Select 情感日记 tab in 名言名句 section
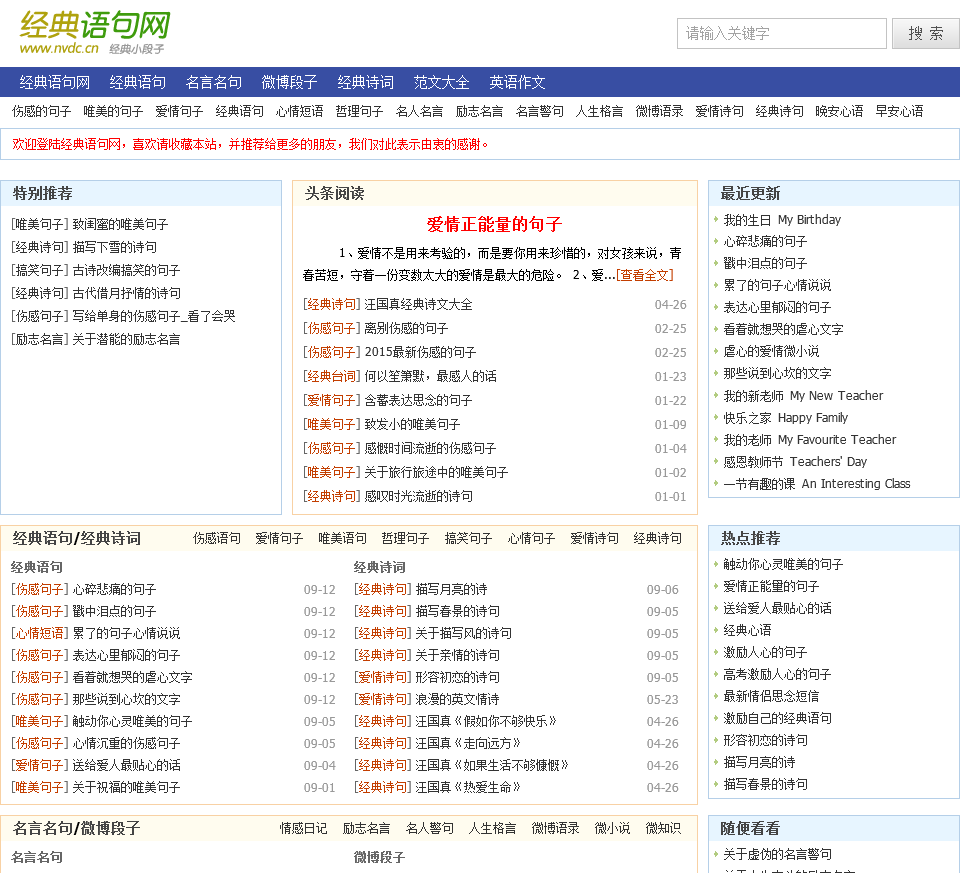Screen dimensions: 960x873 (x=304, y=829)
